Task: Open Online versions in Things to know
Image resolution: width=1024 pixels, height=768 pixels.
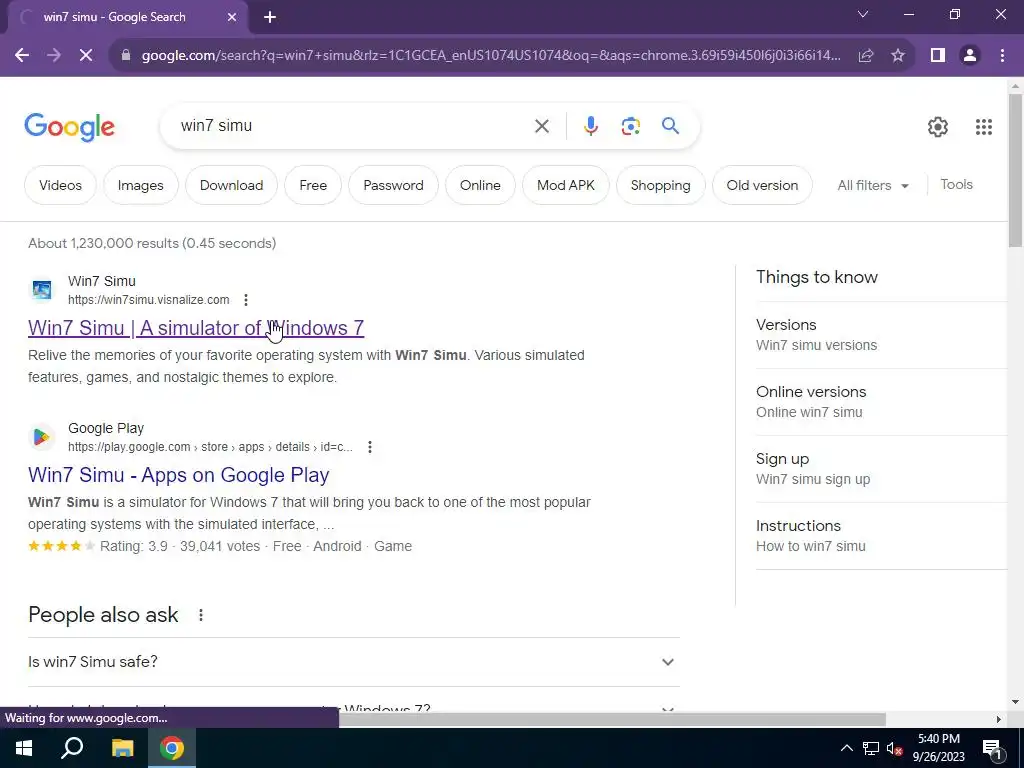Action: [882, 402]
